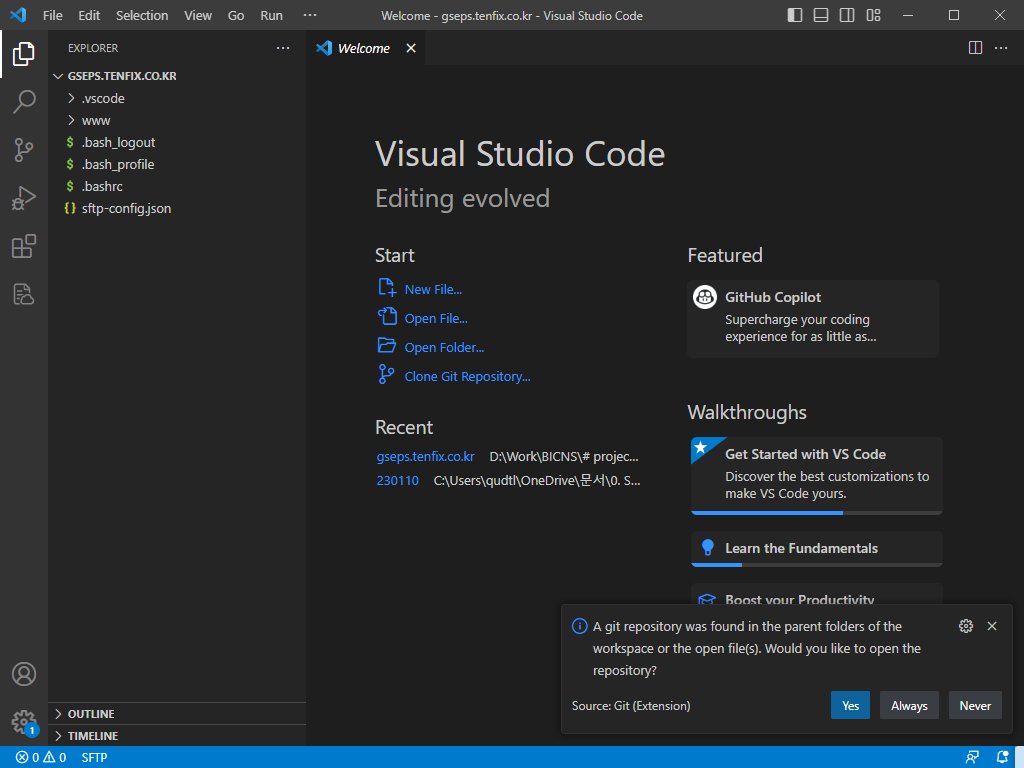Open the Selection menu
This screenshot has width=1024, height=768.
tap(142, 15)
